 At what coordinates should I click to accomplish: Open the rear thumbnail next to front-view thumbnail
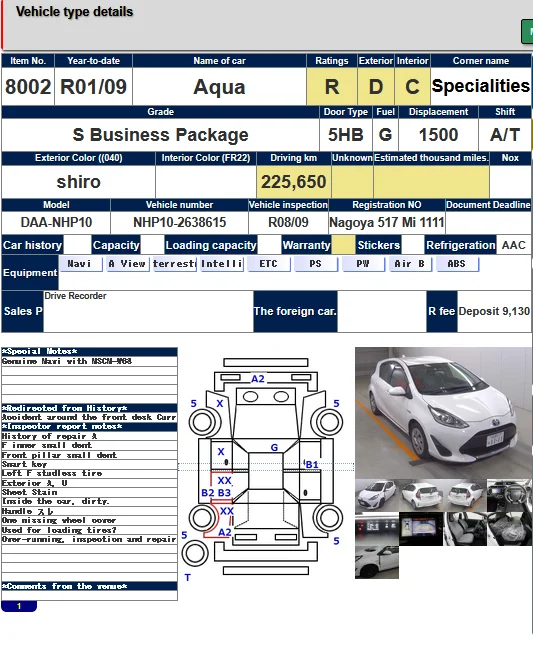[x=421, y=495]
